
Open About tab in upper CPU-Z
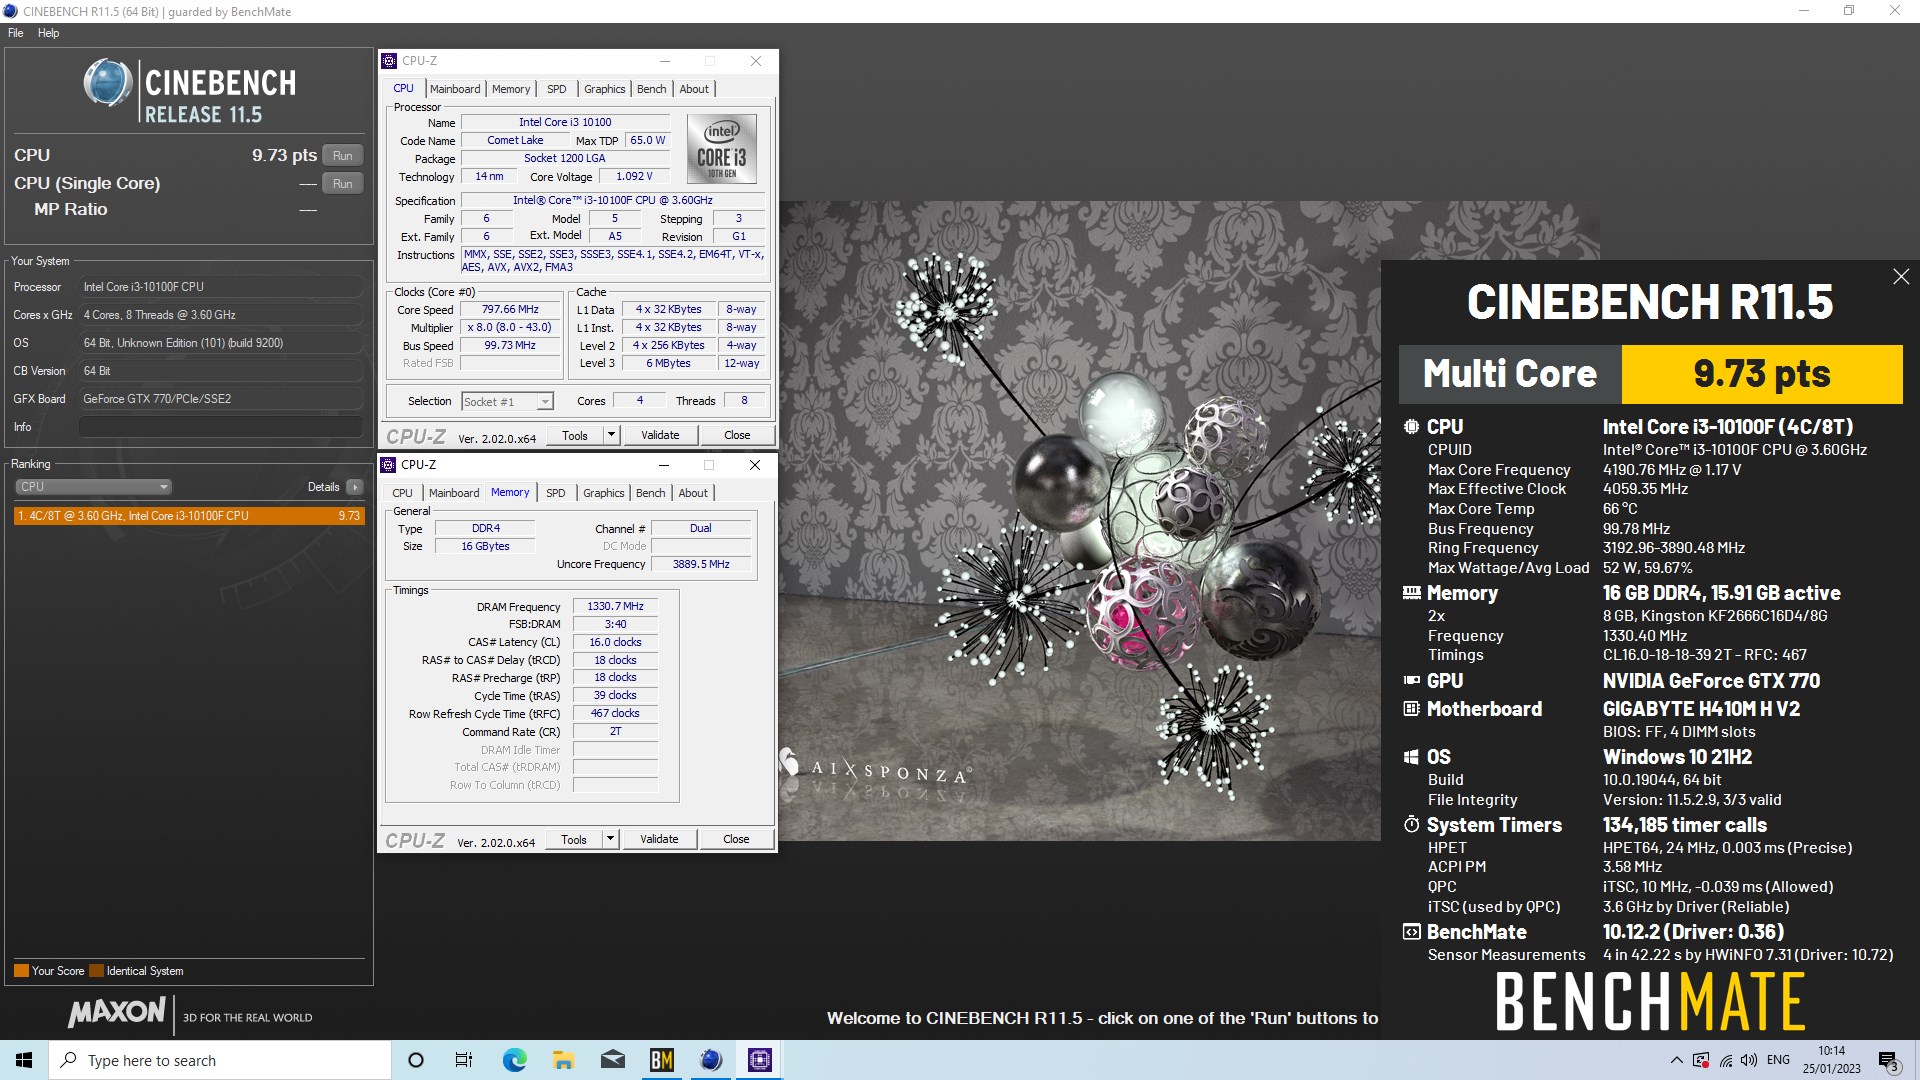tap(694, 89)
